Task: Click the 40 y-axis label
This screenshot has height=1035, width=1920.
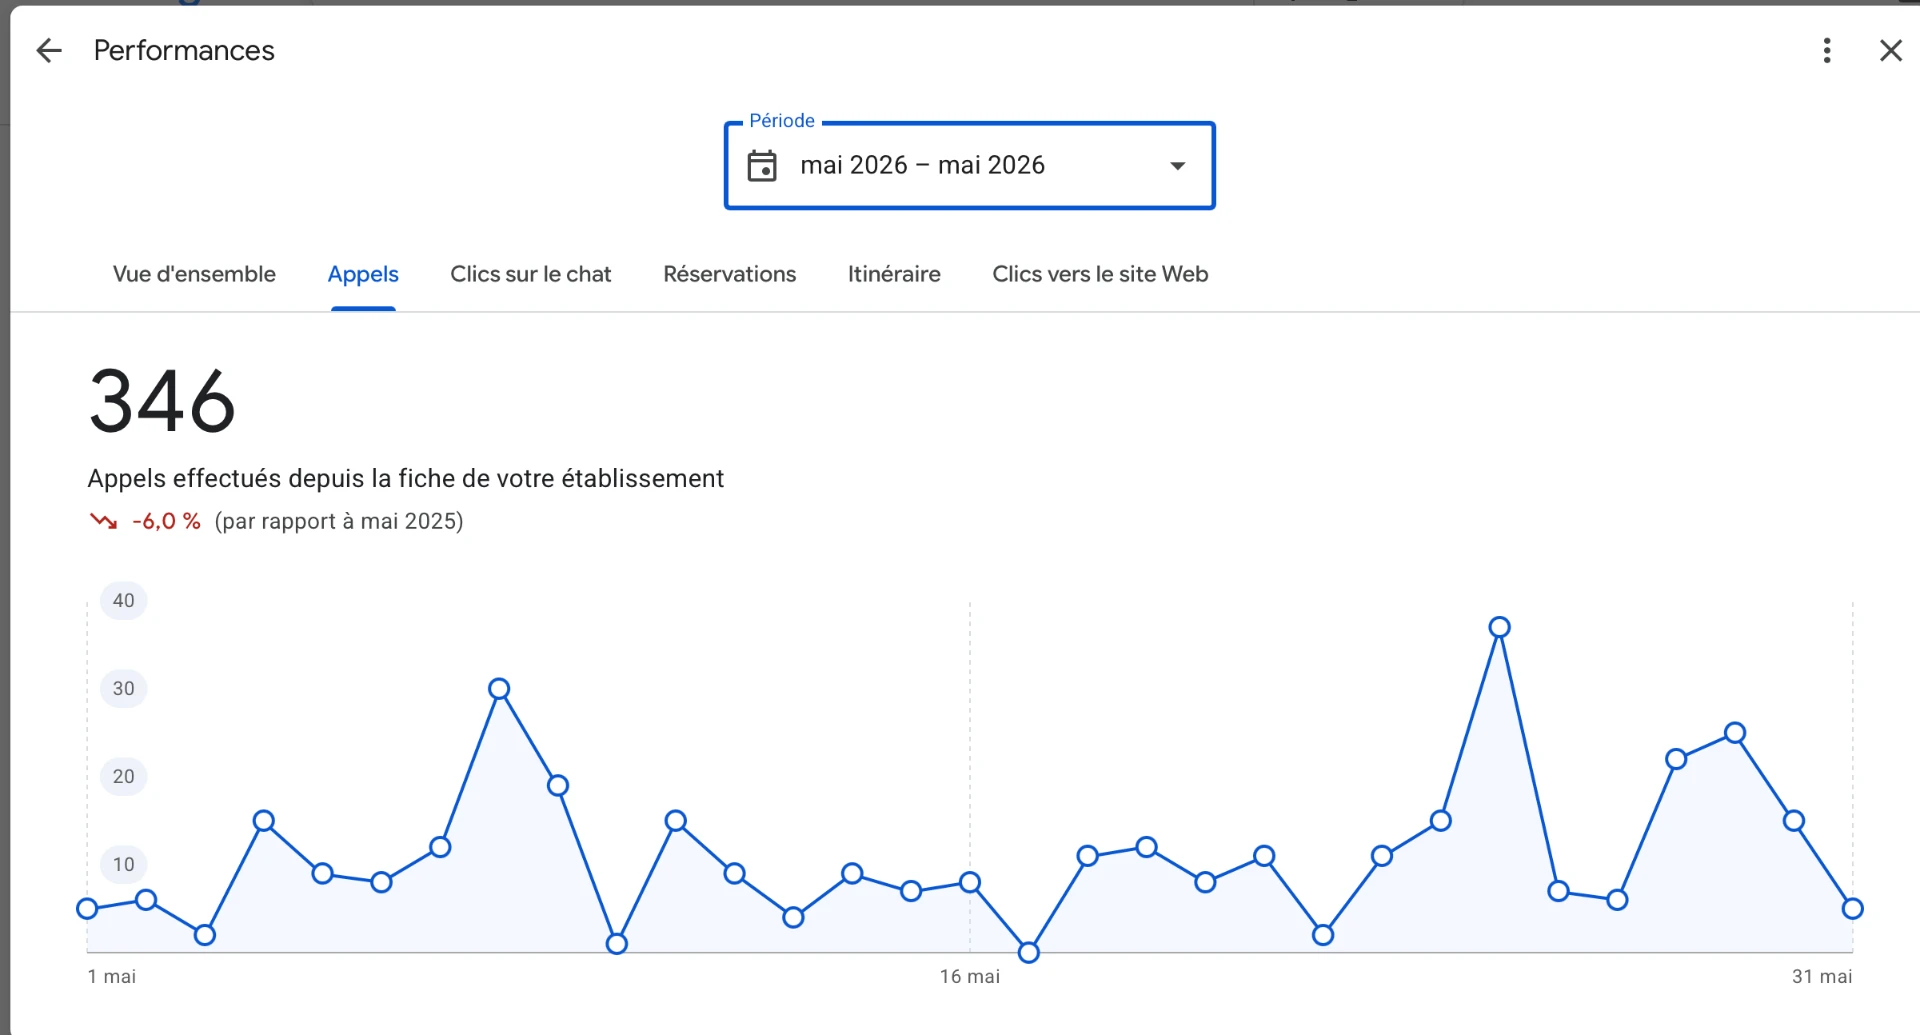Action: pos(123,601)
